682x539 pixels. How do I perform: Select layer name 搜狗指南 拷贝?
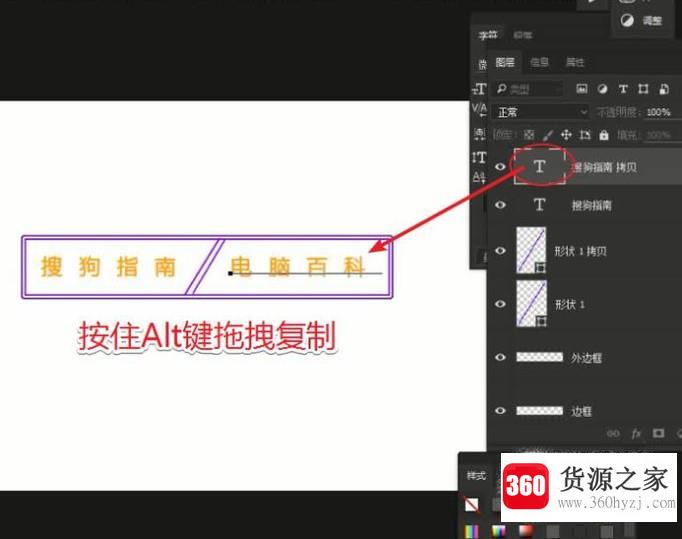(605, 167)
